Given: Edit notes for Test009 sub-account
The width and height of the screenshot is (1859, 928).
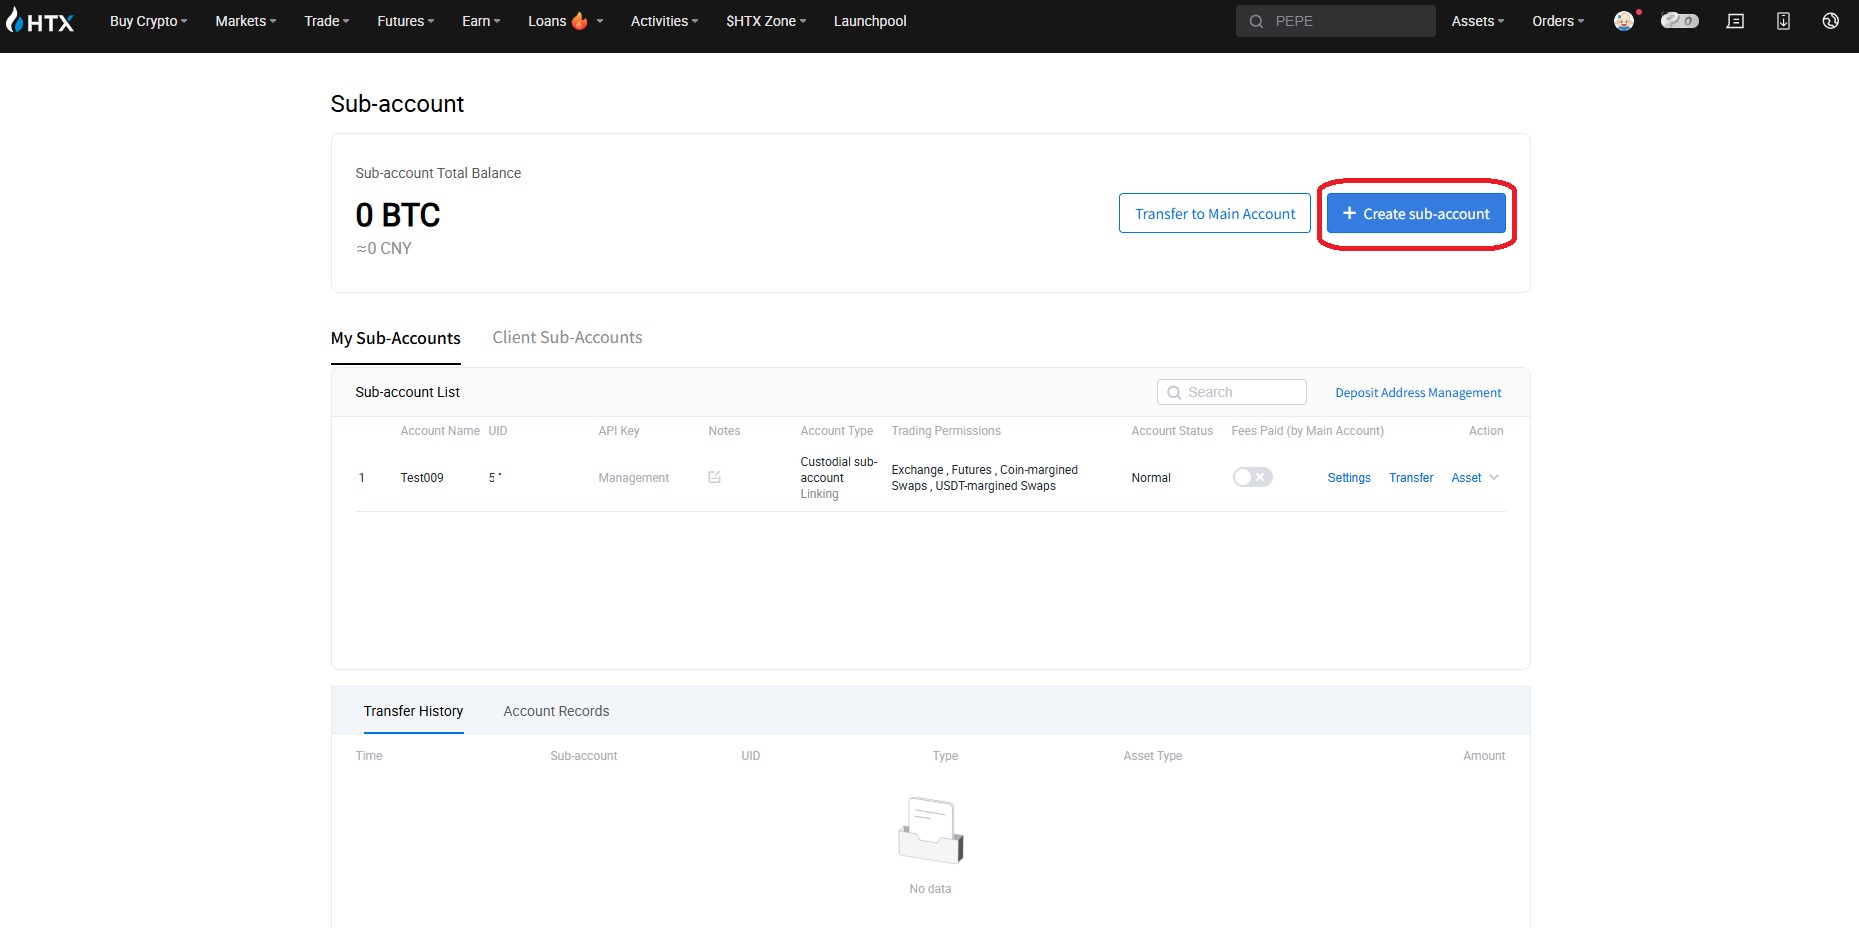Looking at the screenshot, I should pos(714,478).
